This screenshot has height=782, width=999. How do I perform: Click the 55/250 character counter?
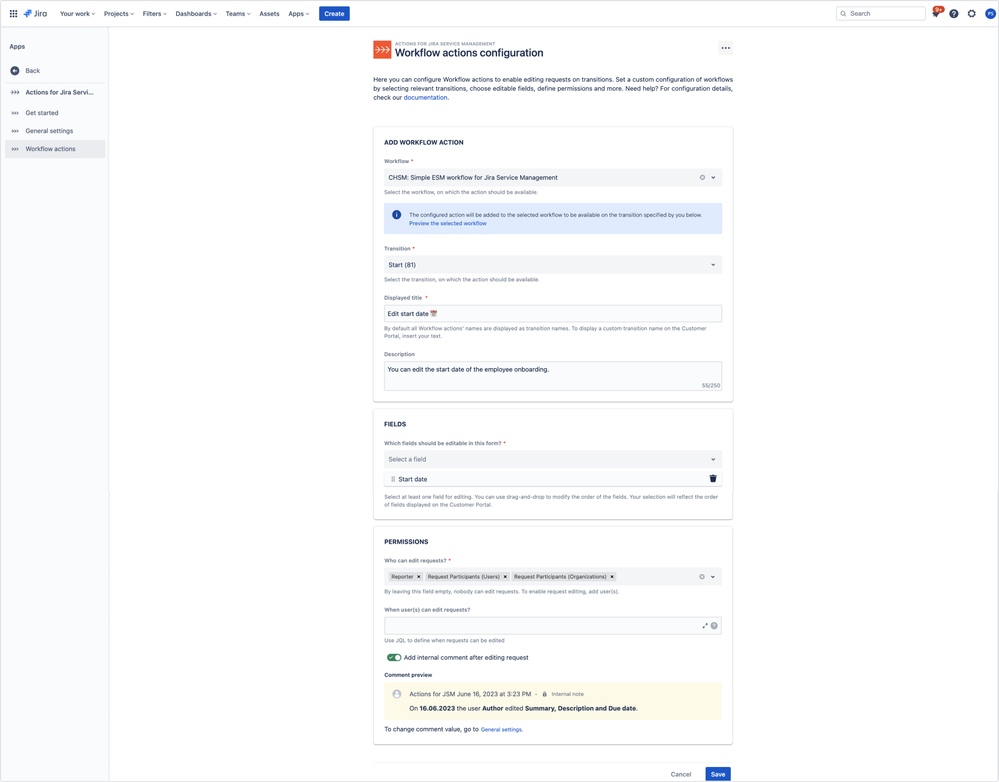pyautogui.click(x=710, y=386)
